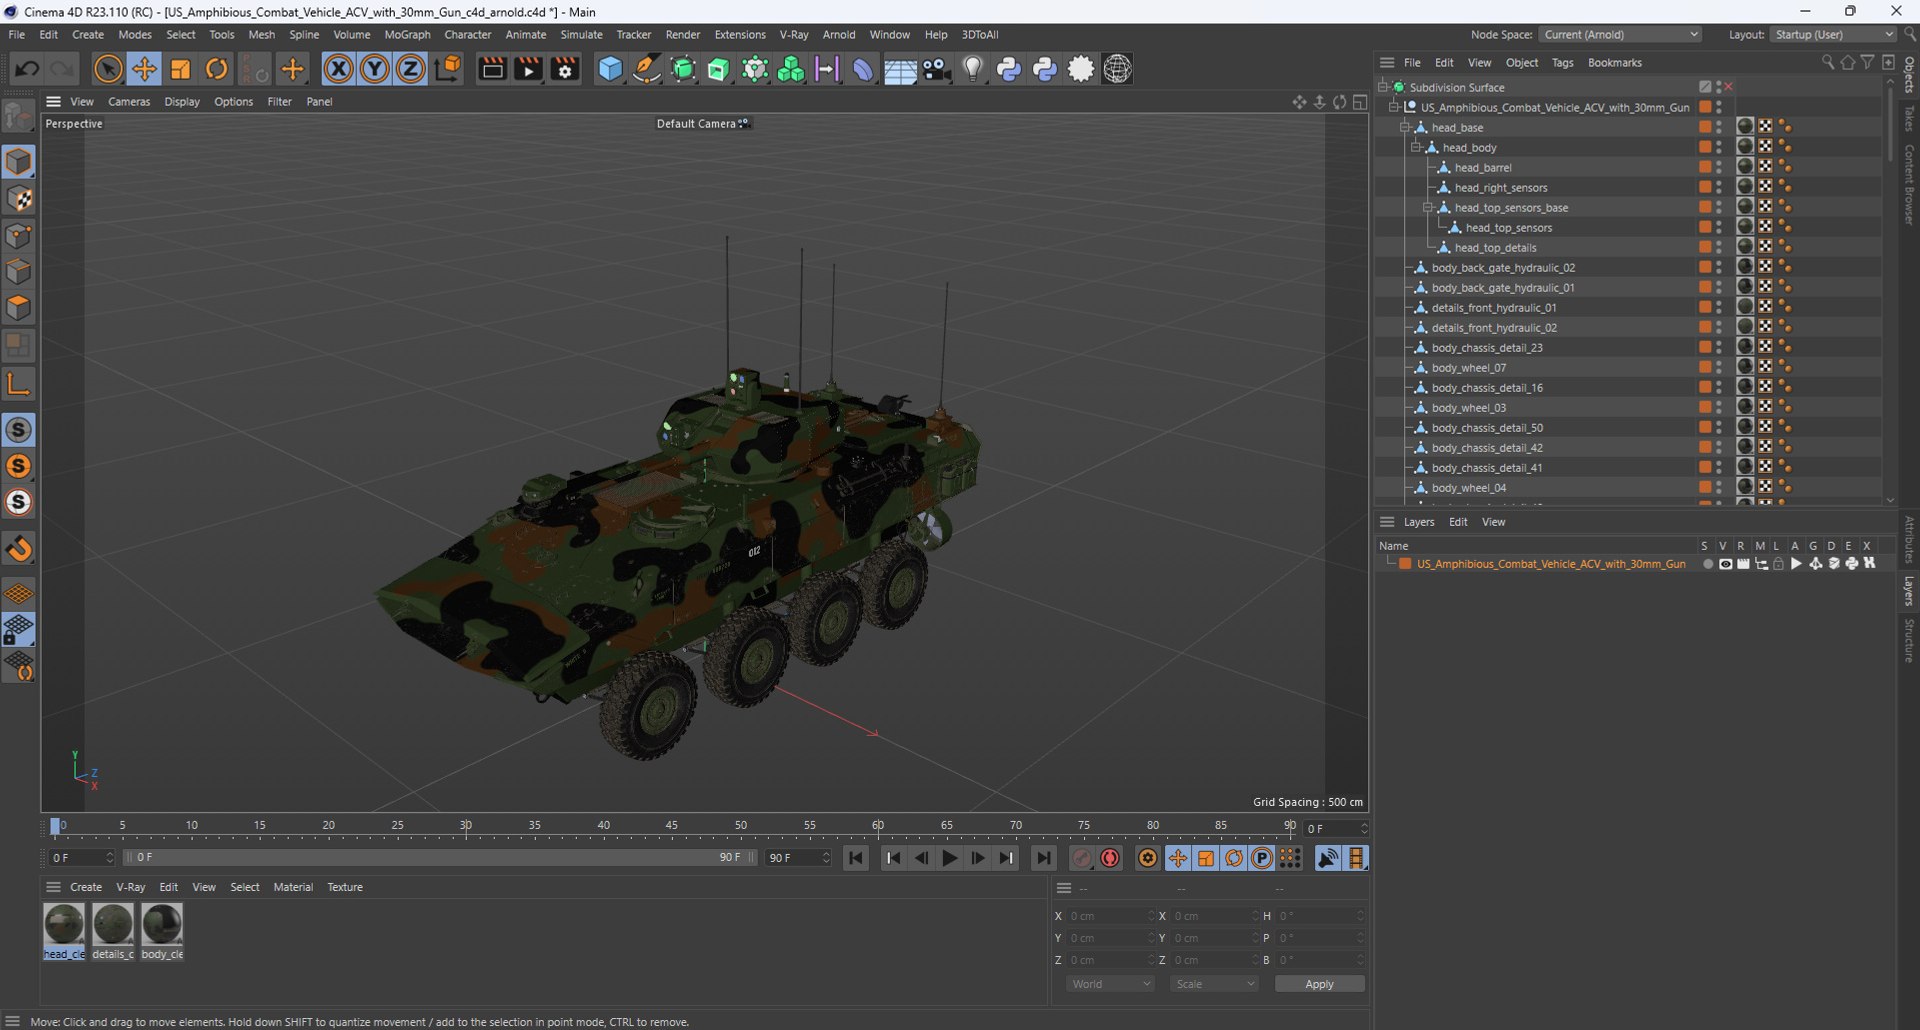This screenshot has height=1030, width=1920.
Task: Open the MoGraph menu
Action: [x=407, y=34]
